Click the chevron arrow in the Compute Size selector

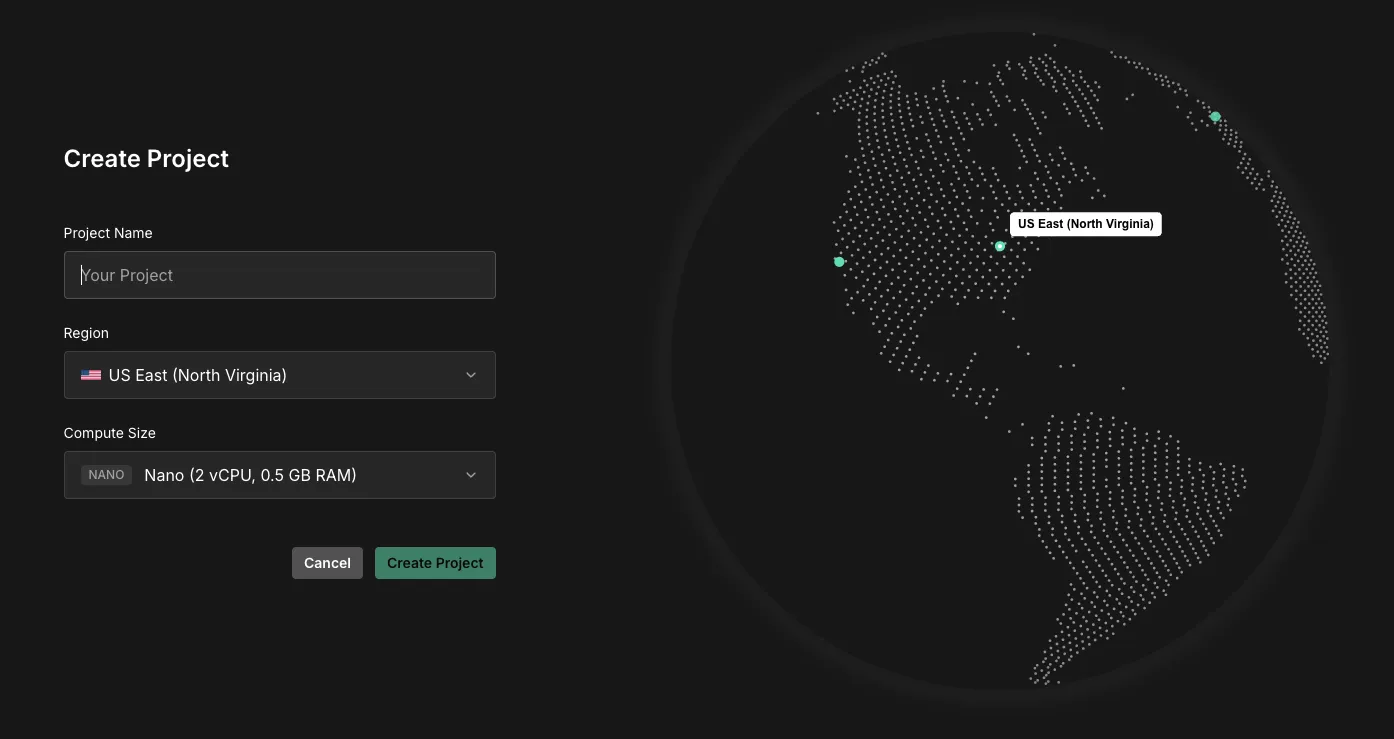coord(471,475)
